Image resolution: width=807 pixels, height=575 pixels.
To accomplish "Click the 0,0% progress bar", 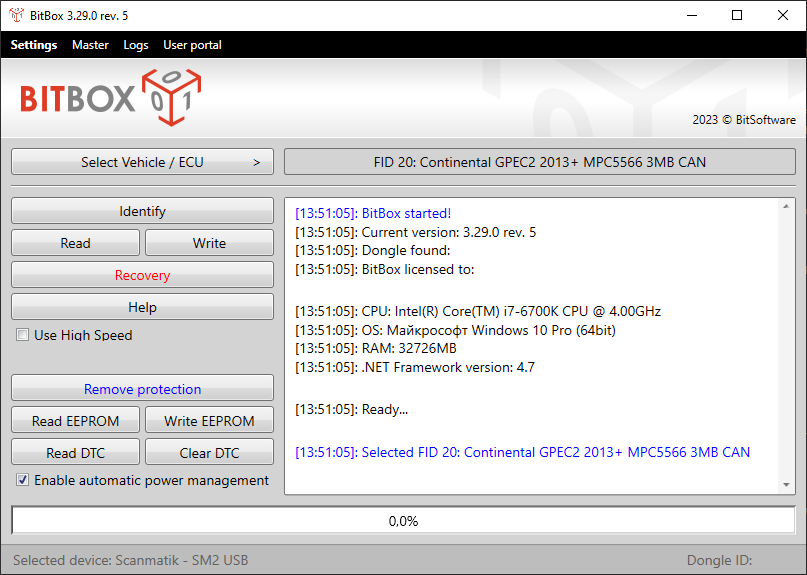I will click(x=404, y=521).
